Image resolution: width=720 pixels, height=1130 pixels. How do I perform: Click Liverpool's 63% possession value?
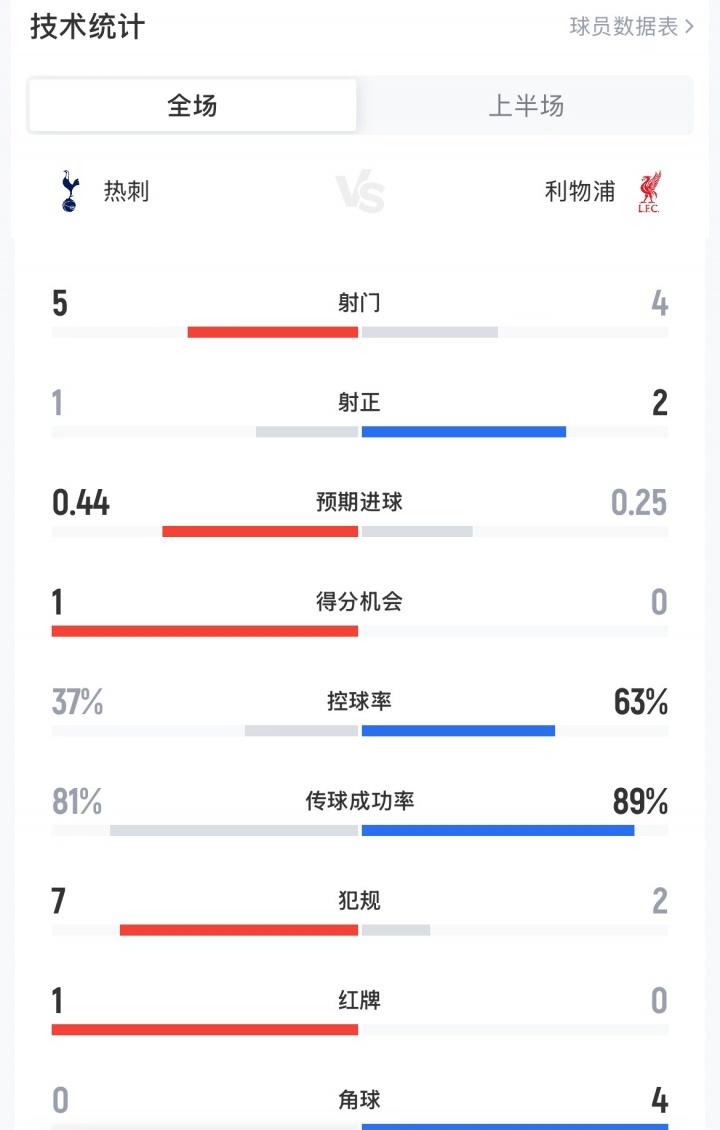pos(641,703)
